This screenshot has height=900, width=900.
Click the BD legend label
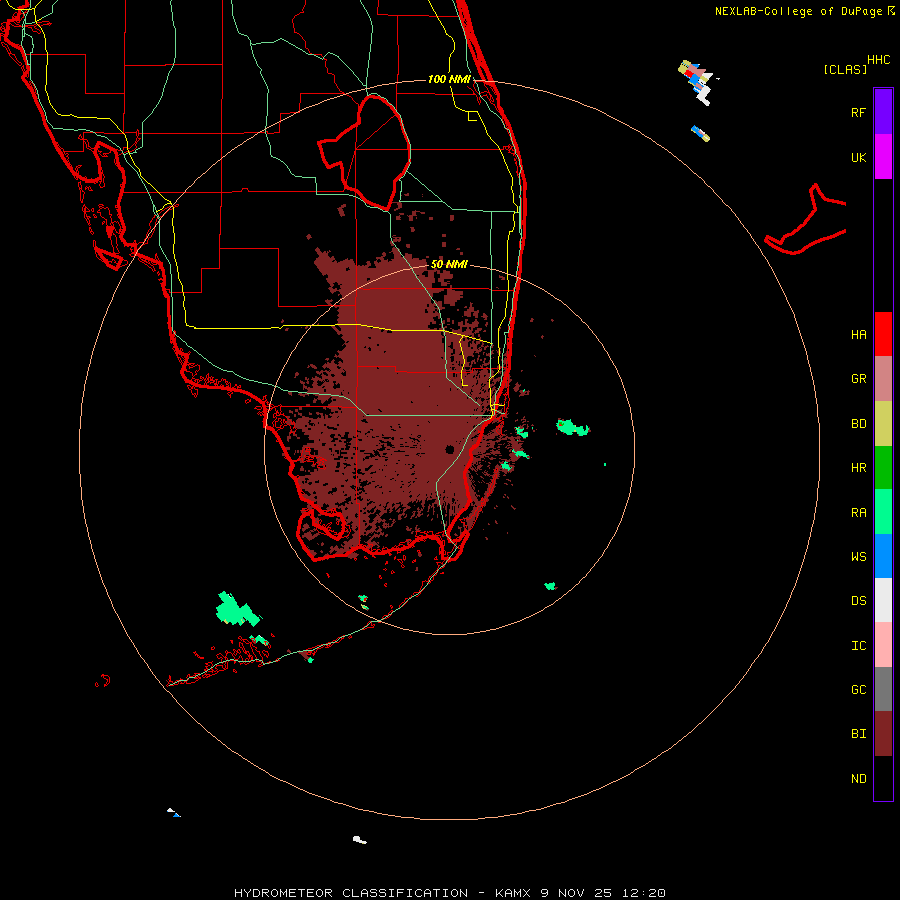pyautogui.click(x=858, y=424)
